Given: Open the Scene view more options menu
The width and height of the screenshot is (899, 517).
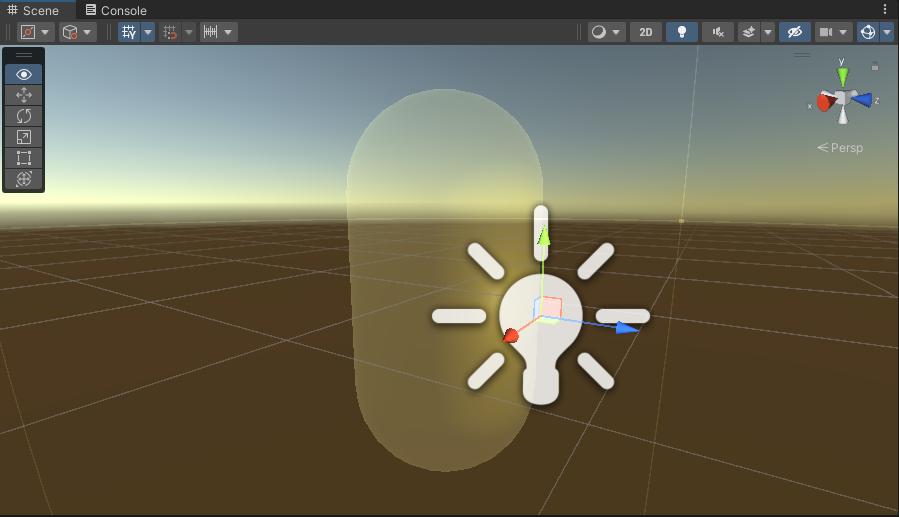Looking at the screenshot, I should coord(885,9).
